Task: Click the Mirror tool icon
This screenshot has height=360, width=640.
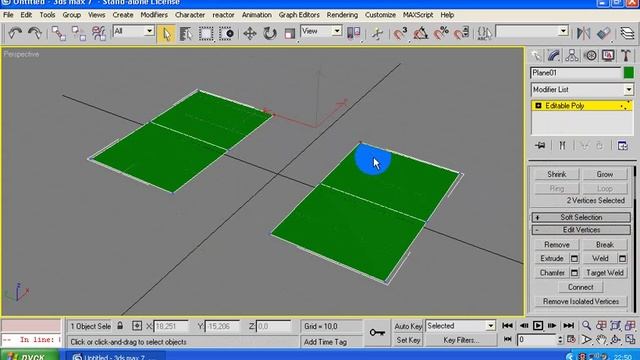Action: (583, 33)
